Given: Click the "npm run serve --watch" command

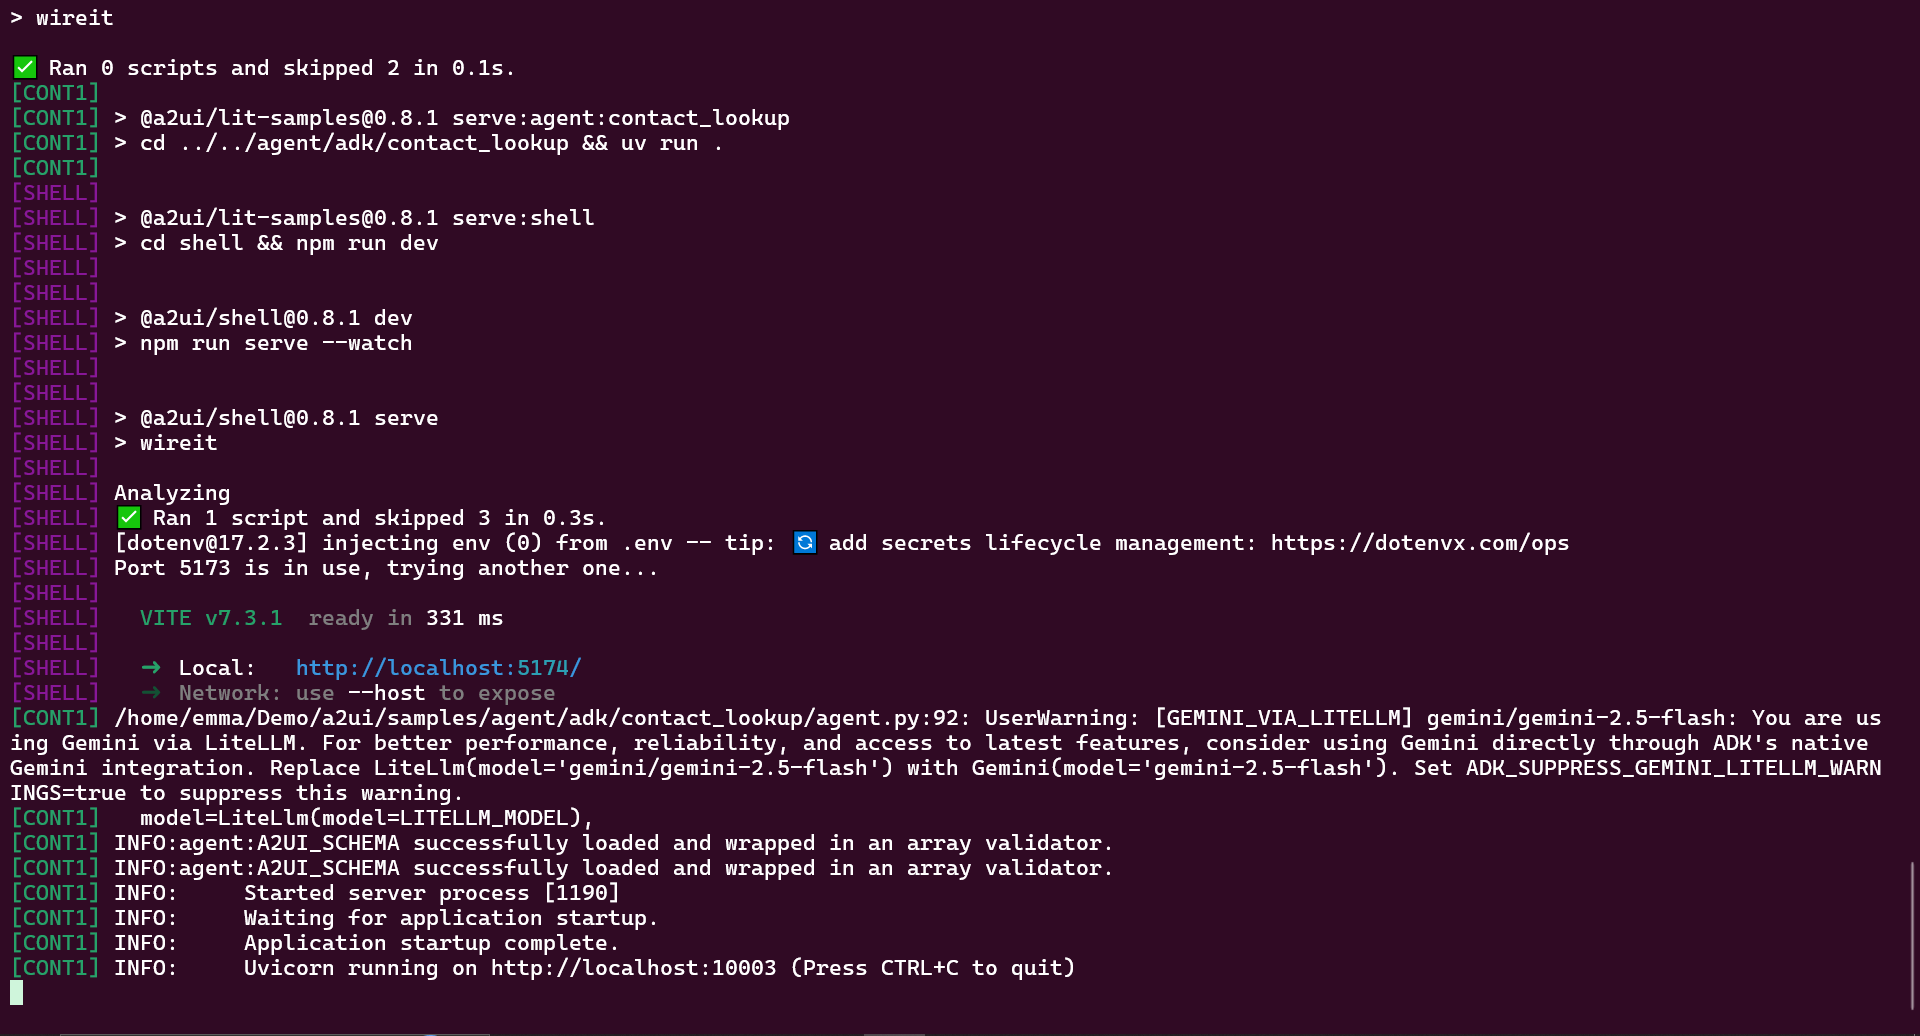Looking at the screenshot, I should tap(276, 343).
